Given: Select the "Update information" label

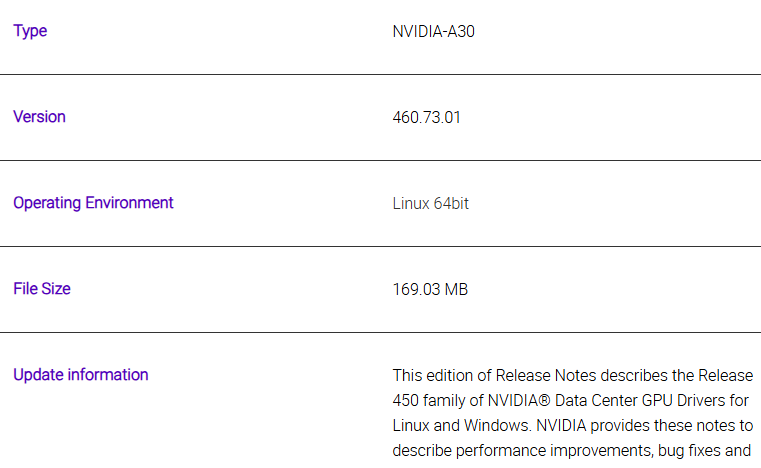Looking at the screenshot, I should 80,375.
